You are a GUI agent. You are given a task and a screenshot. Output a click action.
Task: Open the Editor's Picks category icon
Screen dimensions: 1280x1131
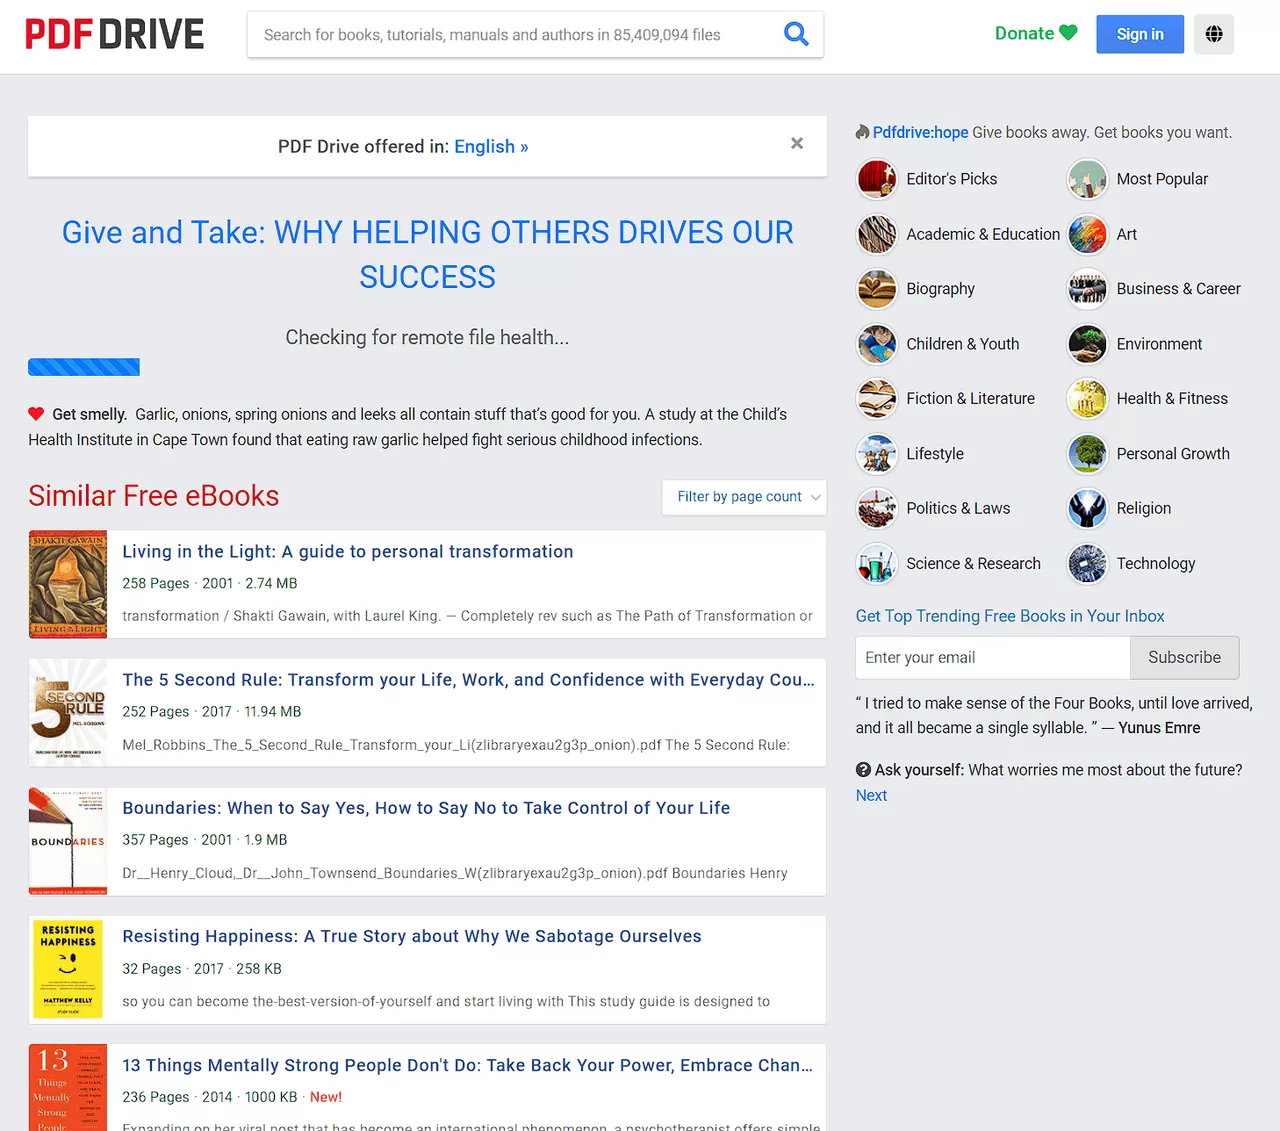[877, 179]
